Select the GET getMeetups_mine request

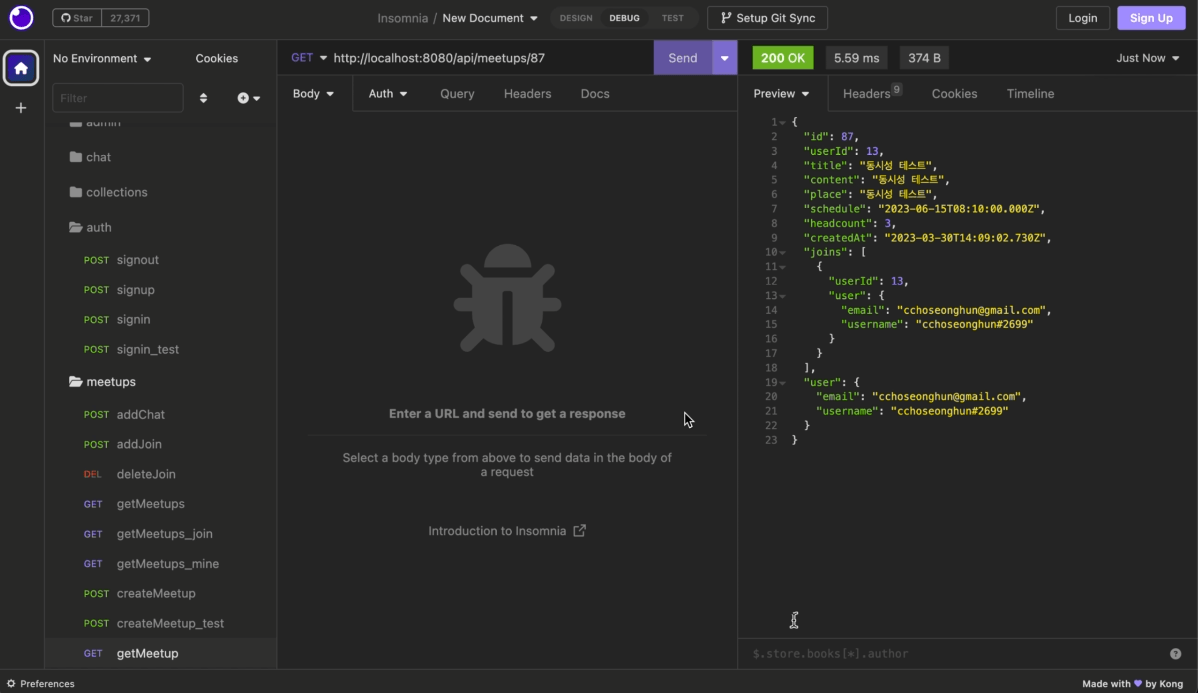pyautogui.click(x=160, y=563)
